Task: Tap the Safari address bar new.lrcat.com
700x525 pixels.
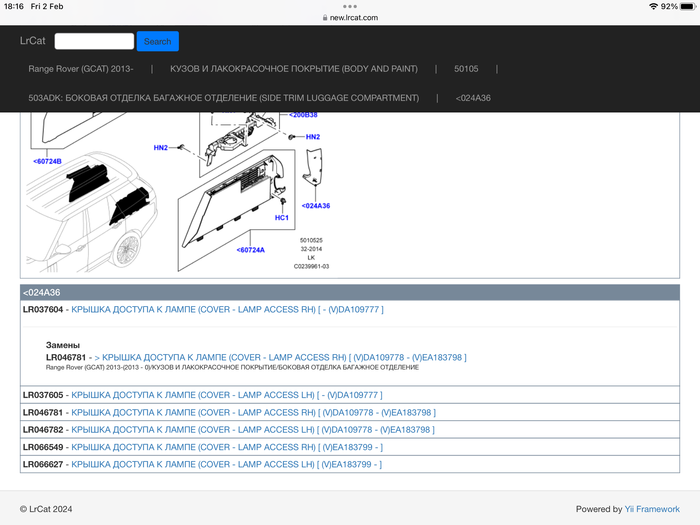Action: coord(350,17)
